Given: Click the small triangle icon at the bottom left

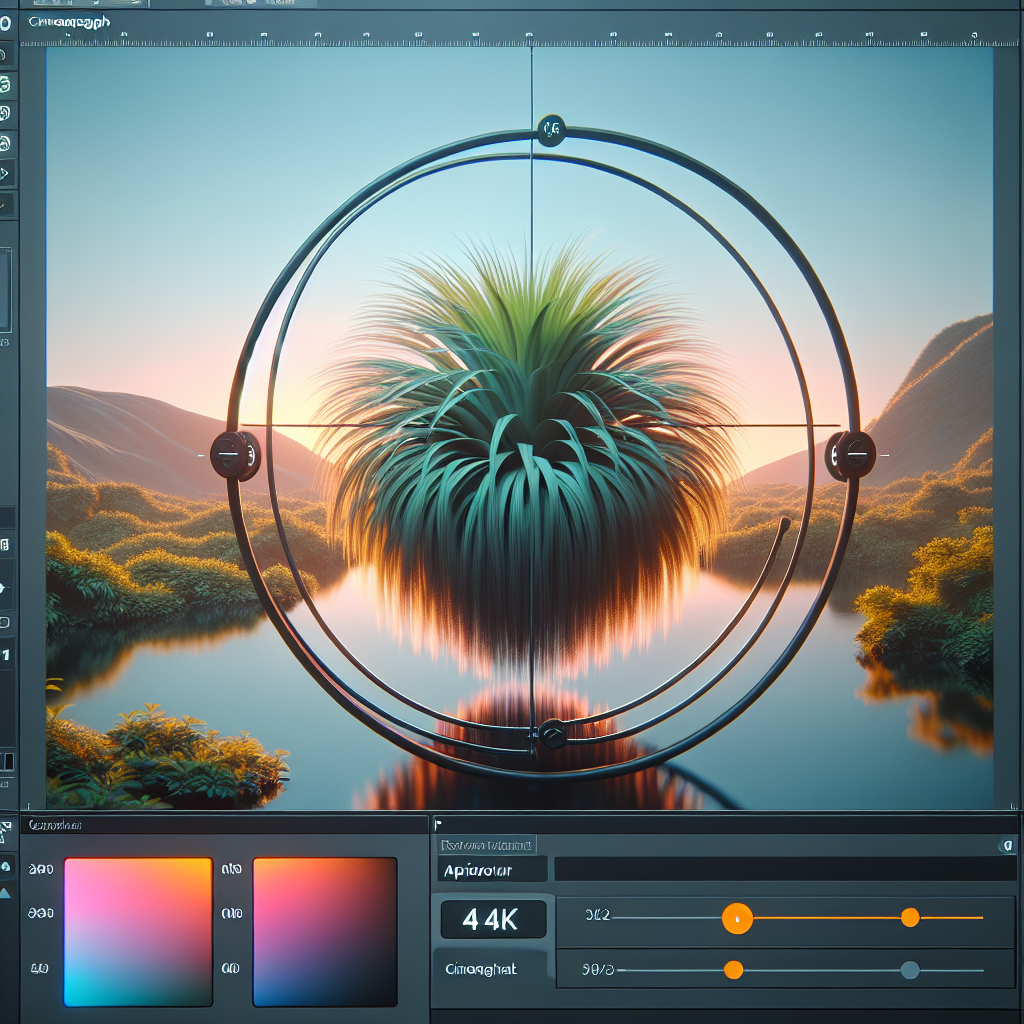Looking at the screenshot, I should (x=5, y=892).
